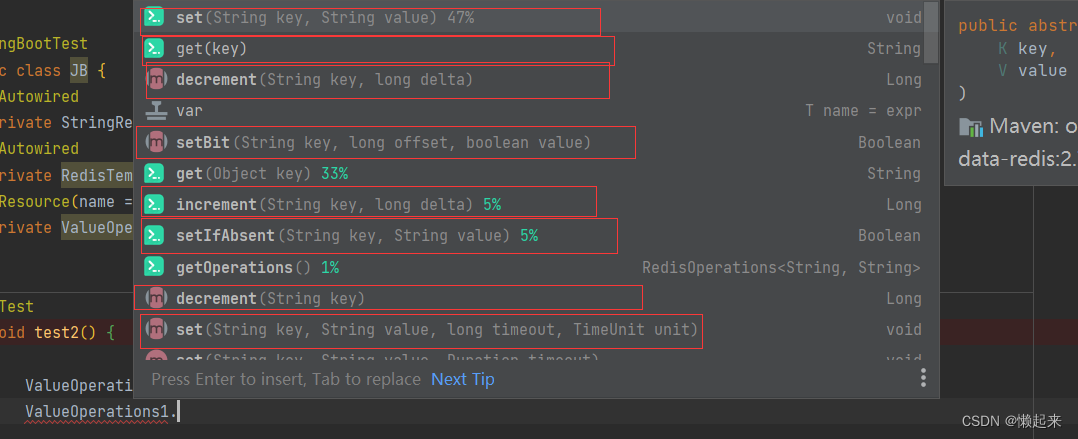1078x439 pixels.
Task: Place cursor after ValueOperations1. in editor
Action: pyautogui.click(x=179, y=411)
